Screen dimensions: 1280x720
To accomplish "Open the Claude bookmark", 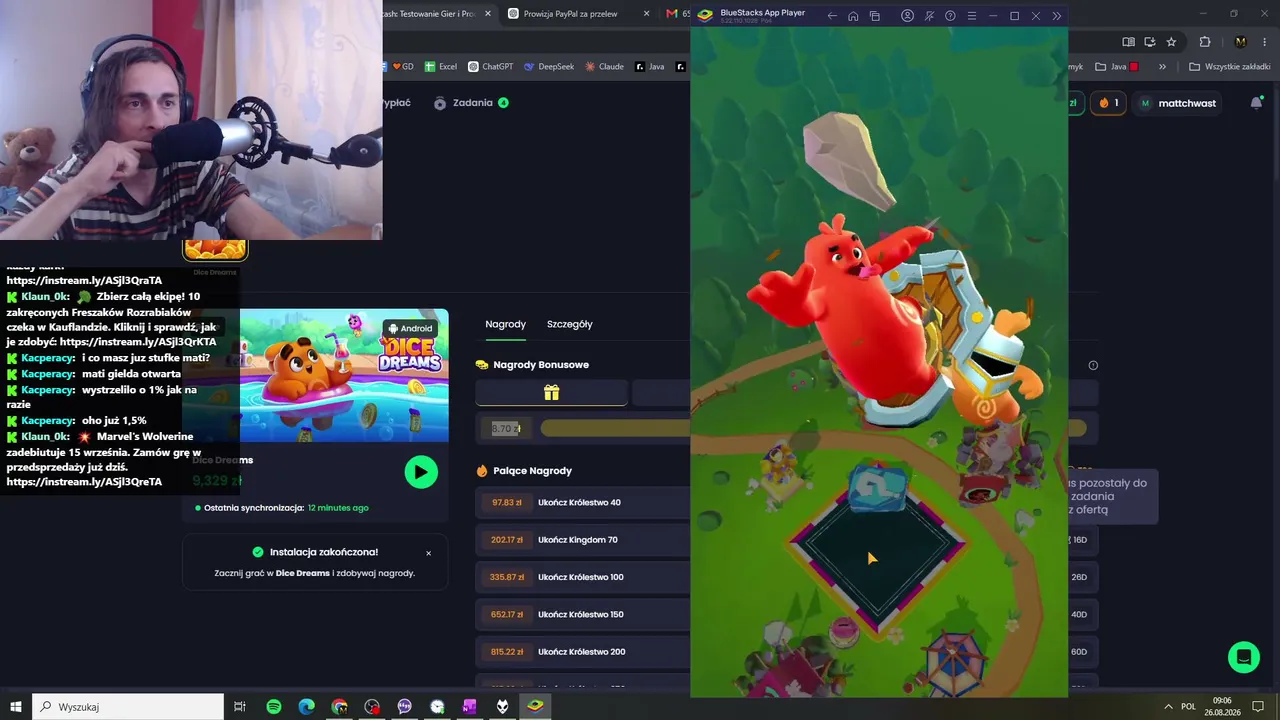I will (x=604, y=67).
